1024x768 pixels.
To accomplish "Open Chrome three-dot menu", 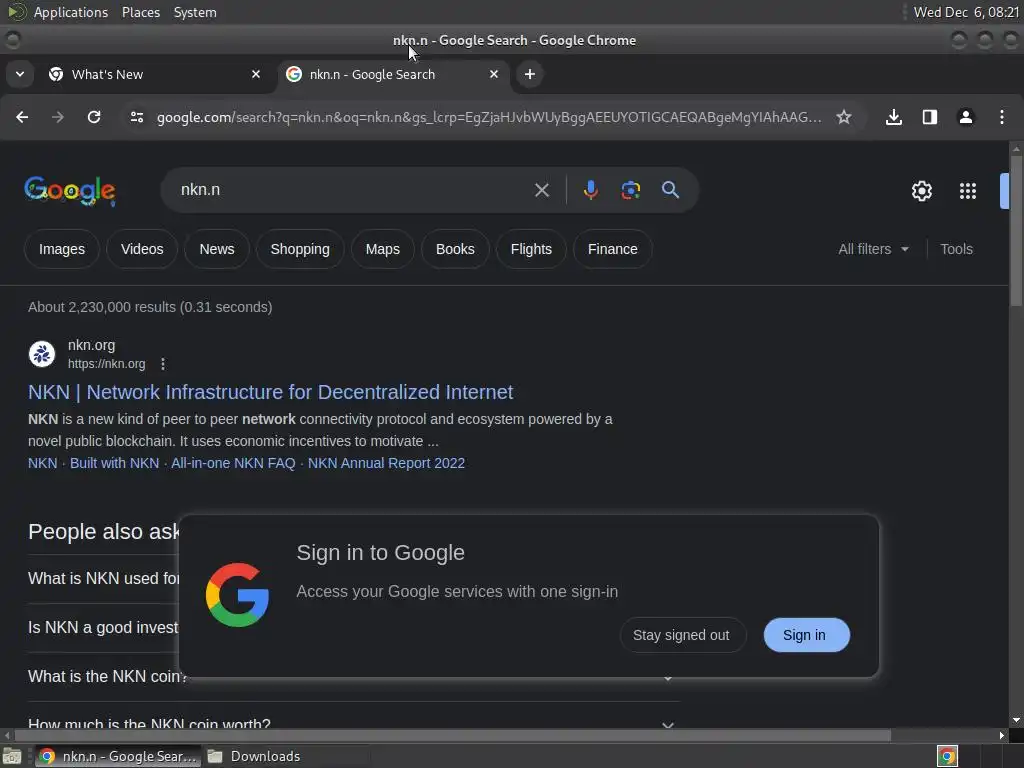I will 1002,117.
